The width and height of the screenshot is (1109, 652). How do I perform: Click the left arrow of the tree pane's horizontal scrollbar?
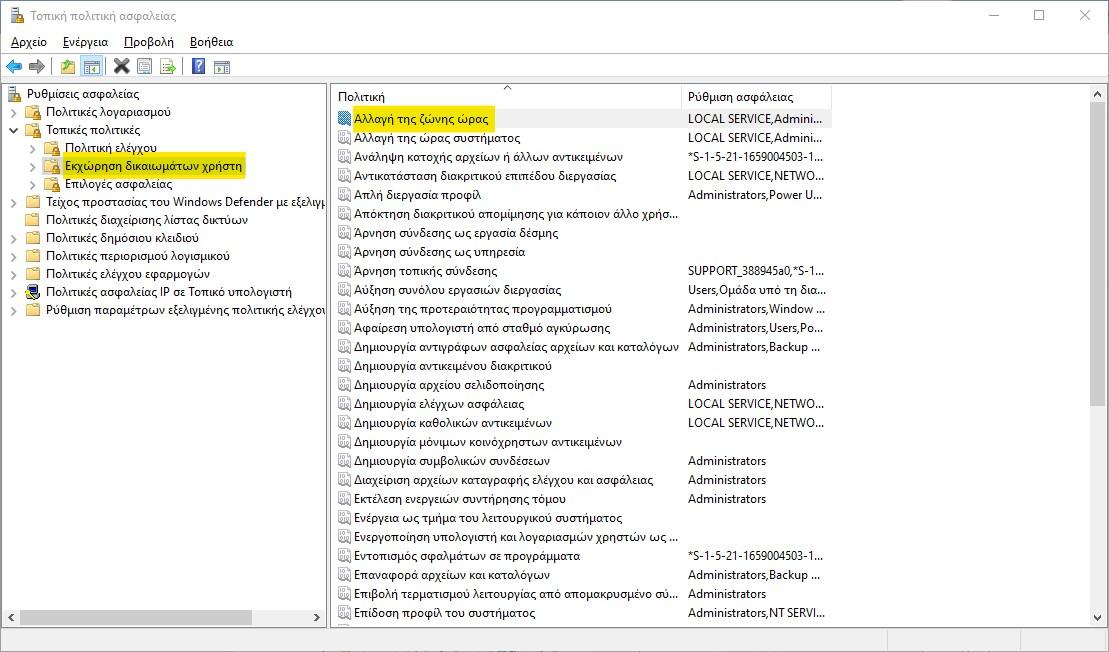tap(11, 617)
